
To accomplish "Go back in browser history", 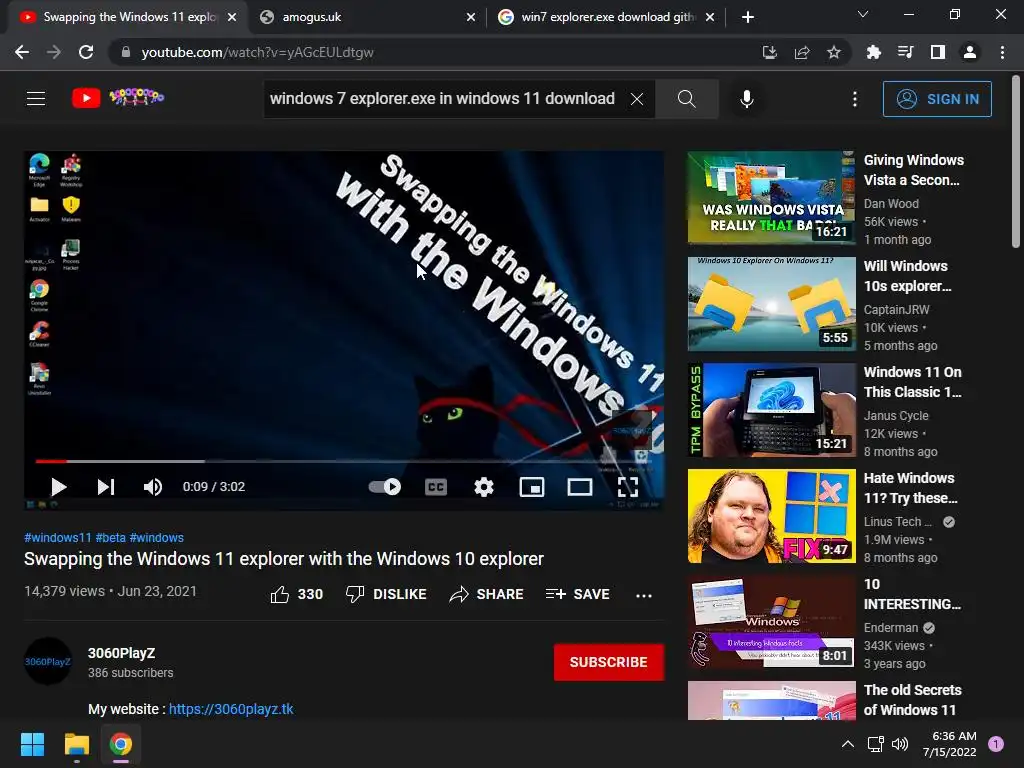I will (x=22, y=52).
